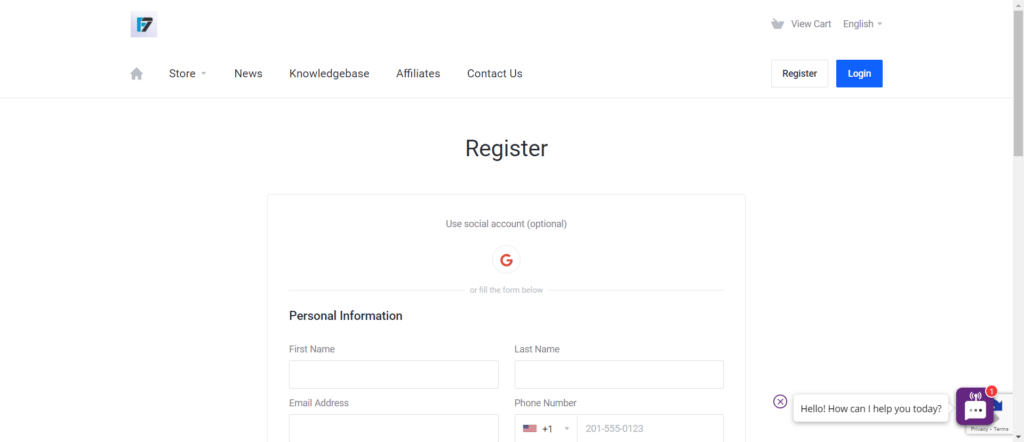This screenshot has height=442, width=1024.
Task: Navigate to Knowledgebase
Action: point(329,73)
